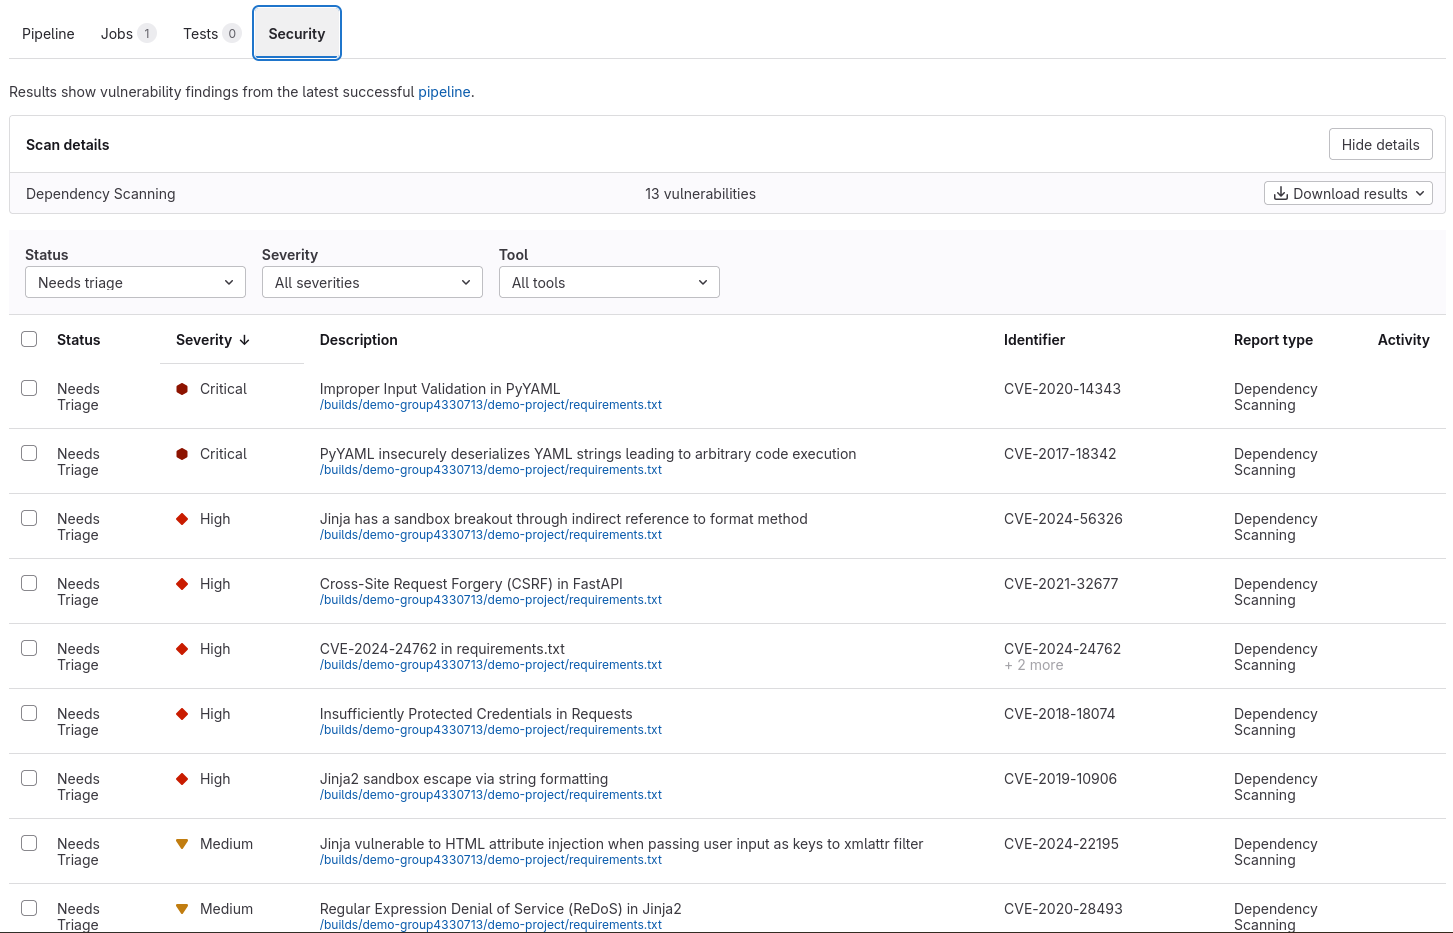
Task: Check the CVE-2020-14343 row checkbox
Action: click(x=29, y=387)
